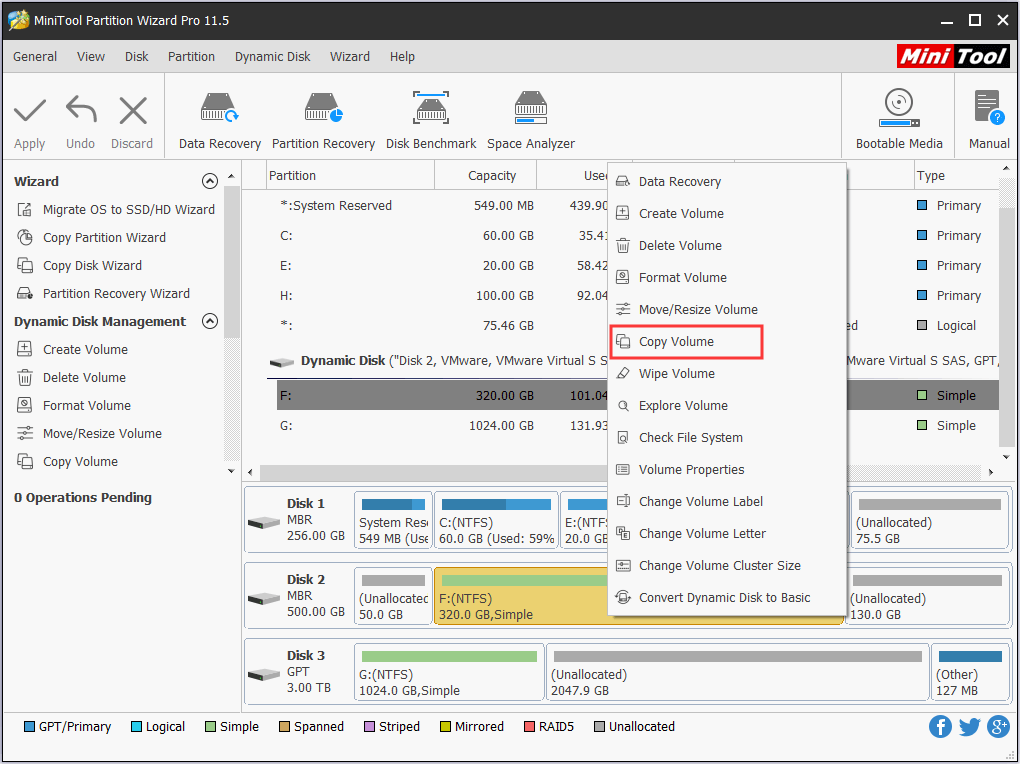Open the General menu
The height and width of the screenshot is (764, 1020).
point(35,57)
